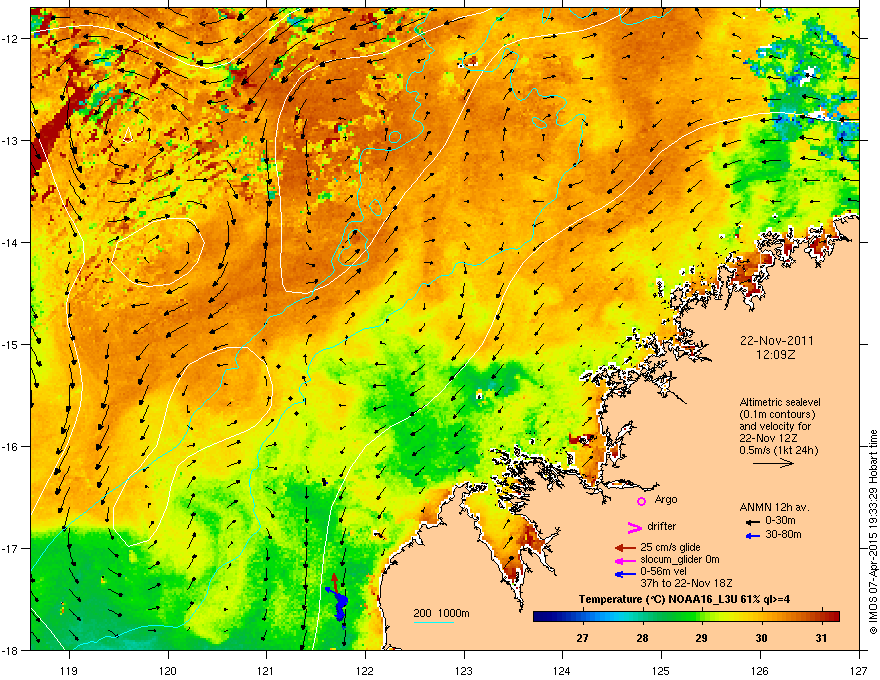Click the longitude axis label 127
The image size is (880, 680).
point(859,670)
